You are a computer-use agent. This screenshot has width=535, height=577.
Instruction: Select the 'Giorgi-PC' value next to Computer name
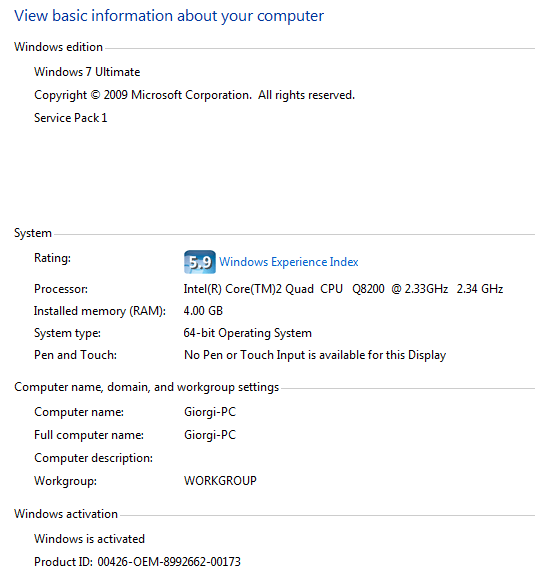point(210,412)
